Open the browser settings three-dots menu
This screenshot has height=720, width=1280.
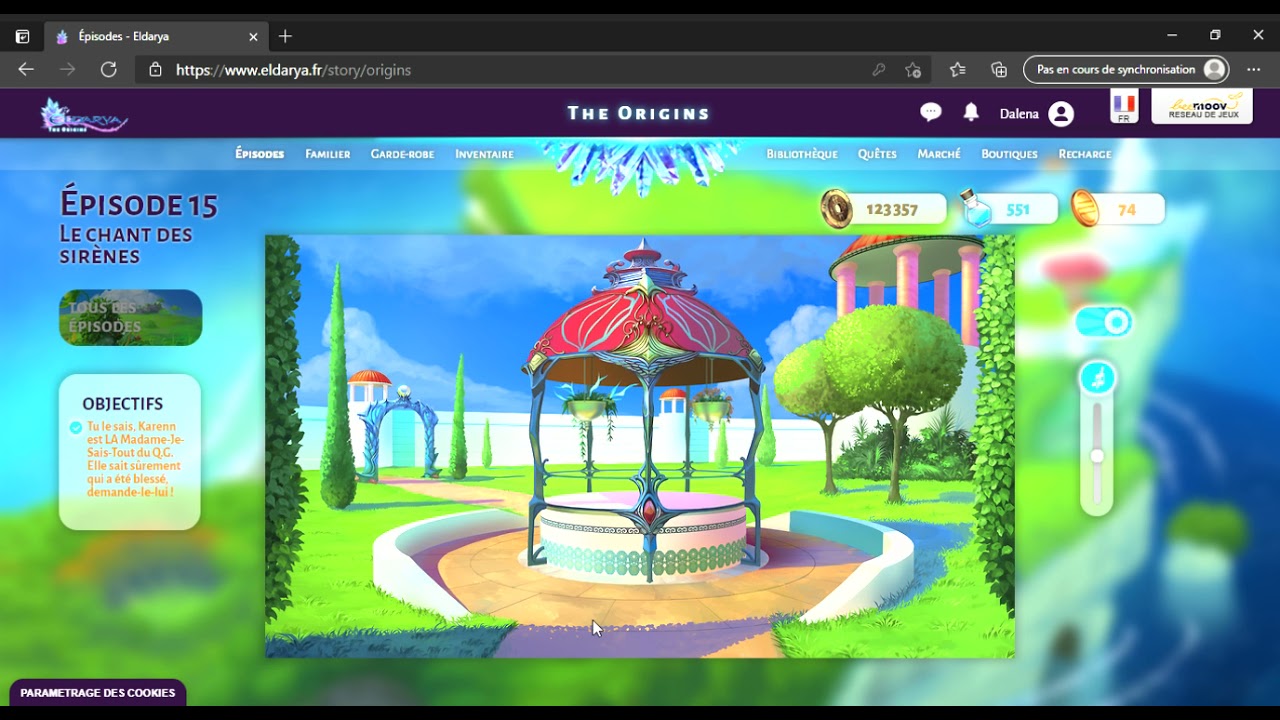tap(1253, 70)
